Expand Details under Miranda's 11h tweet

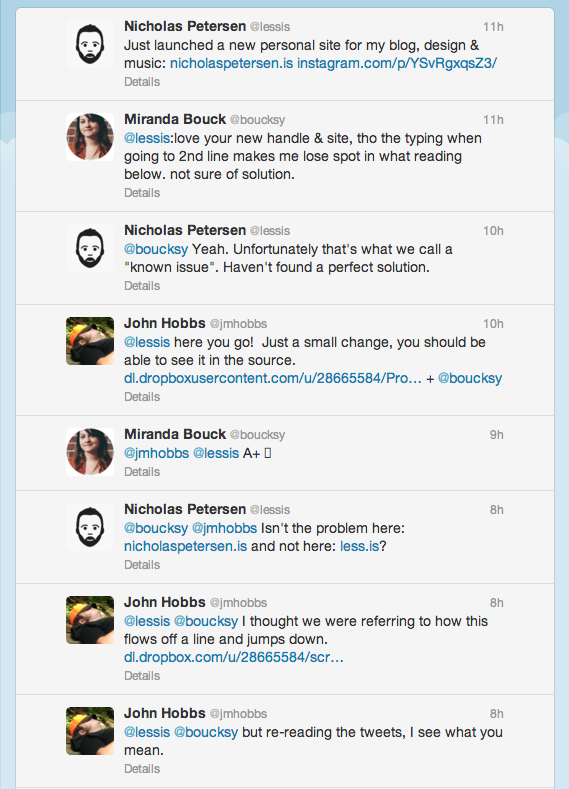(x=142, y=193)
